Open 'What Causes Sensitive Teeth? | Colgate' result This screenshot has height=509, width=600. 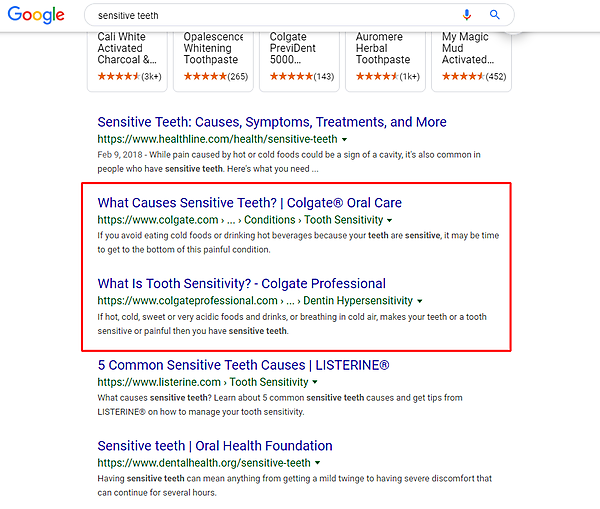pyautogui.click(x=249, y=203)
